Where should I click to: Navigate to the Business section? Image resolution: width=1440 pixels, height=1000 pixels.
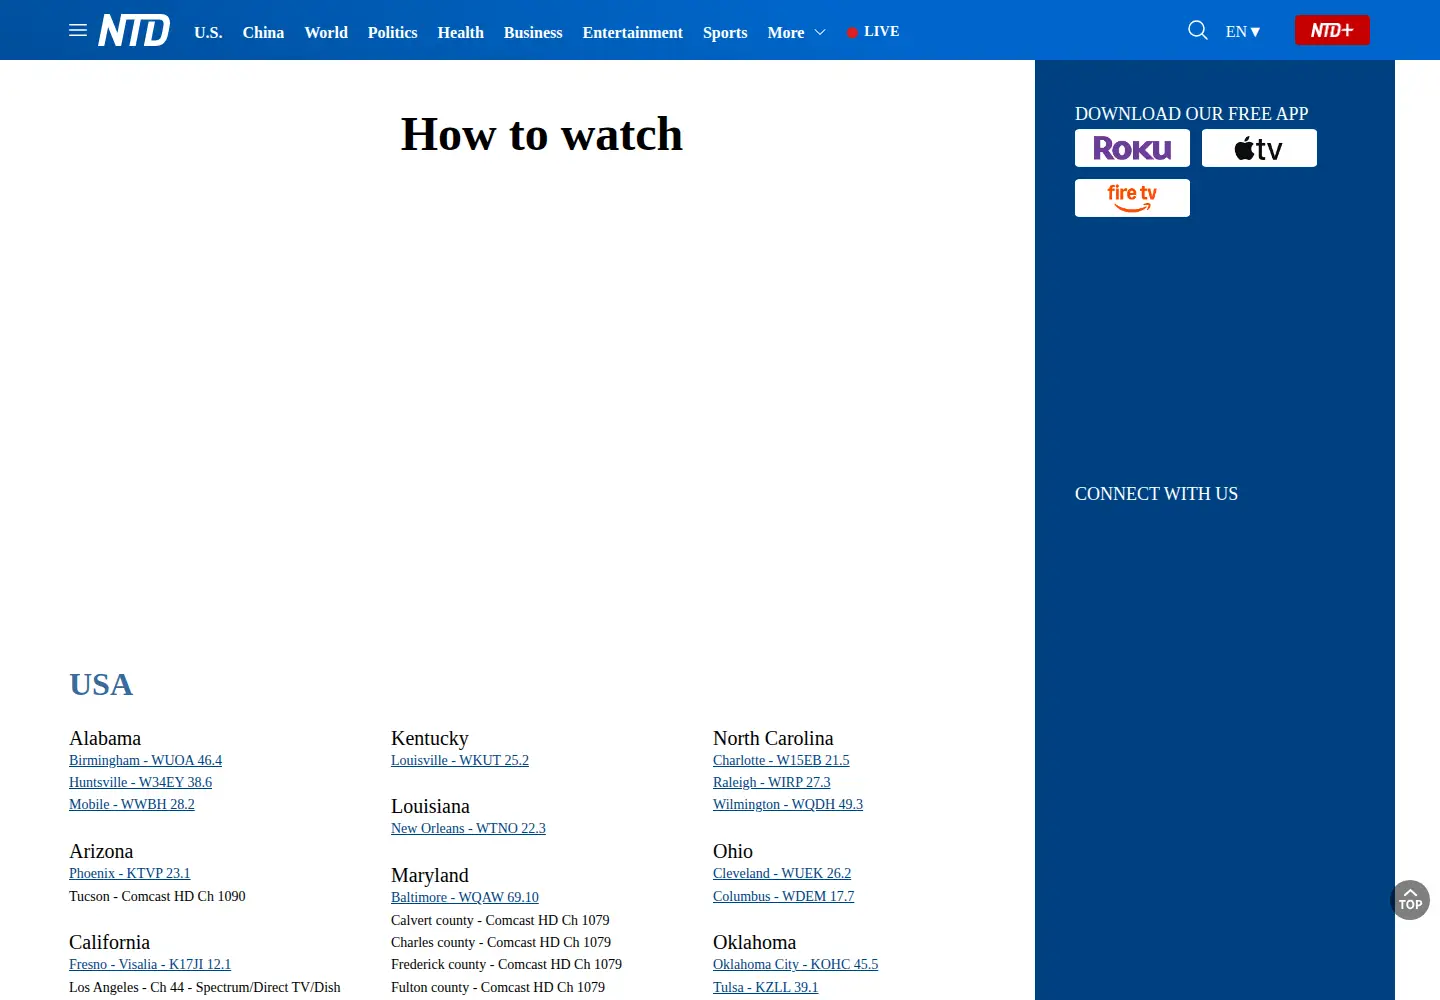533,33
